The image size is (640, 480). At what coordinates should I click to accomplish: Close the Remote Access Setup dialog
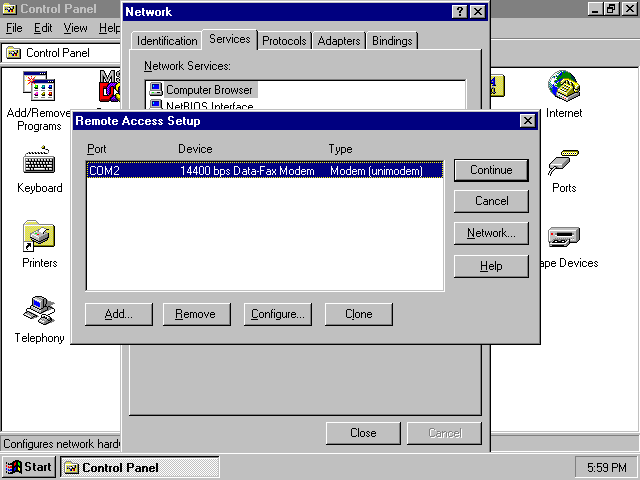528,121
